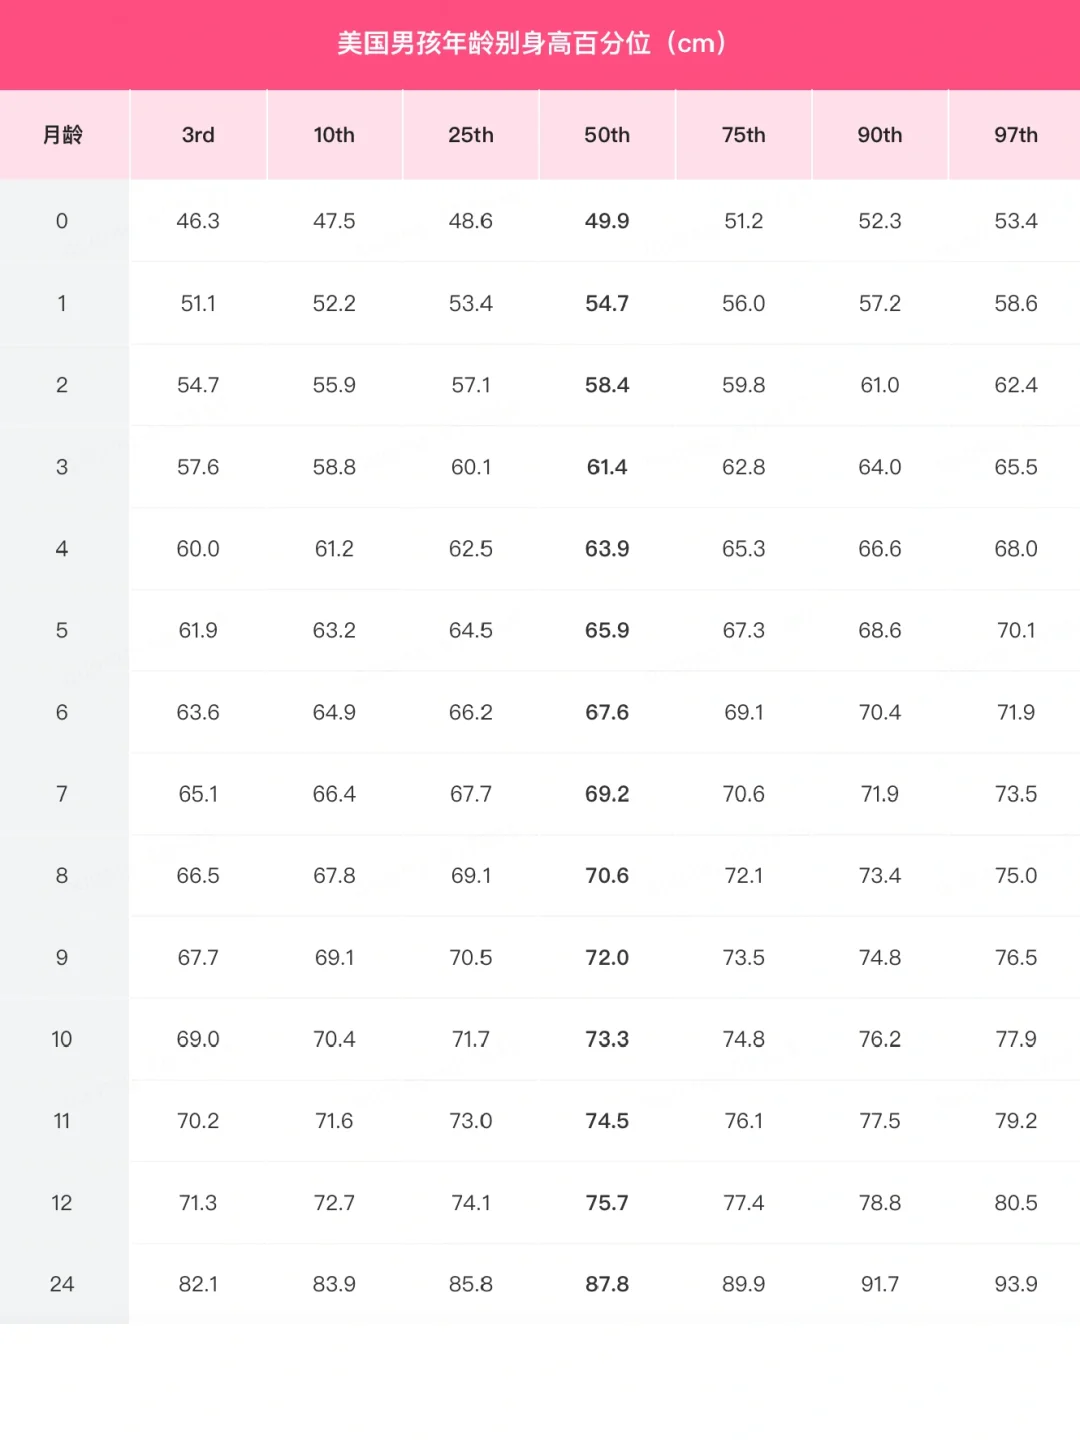Select the 10th percentile column header
The width and height of the screenshot is (1080, 1440).
point(334,135)
